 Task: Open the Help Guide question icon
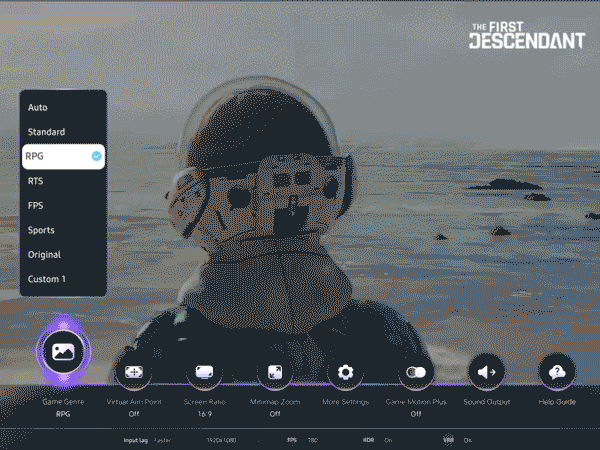tap(557, 372)
